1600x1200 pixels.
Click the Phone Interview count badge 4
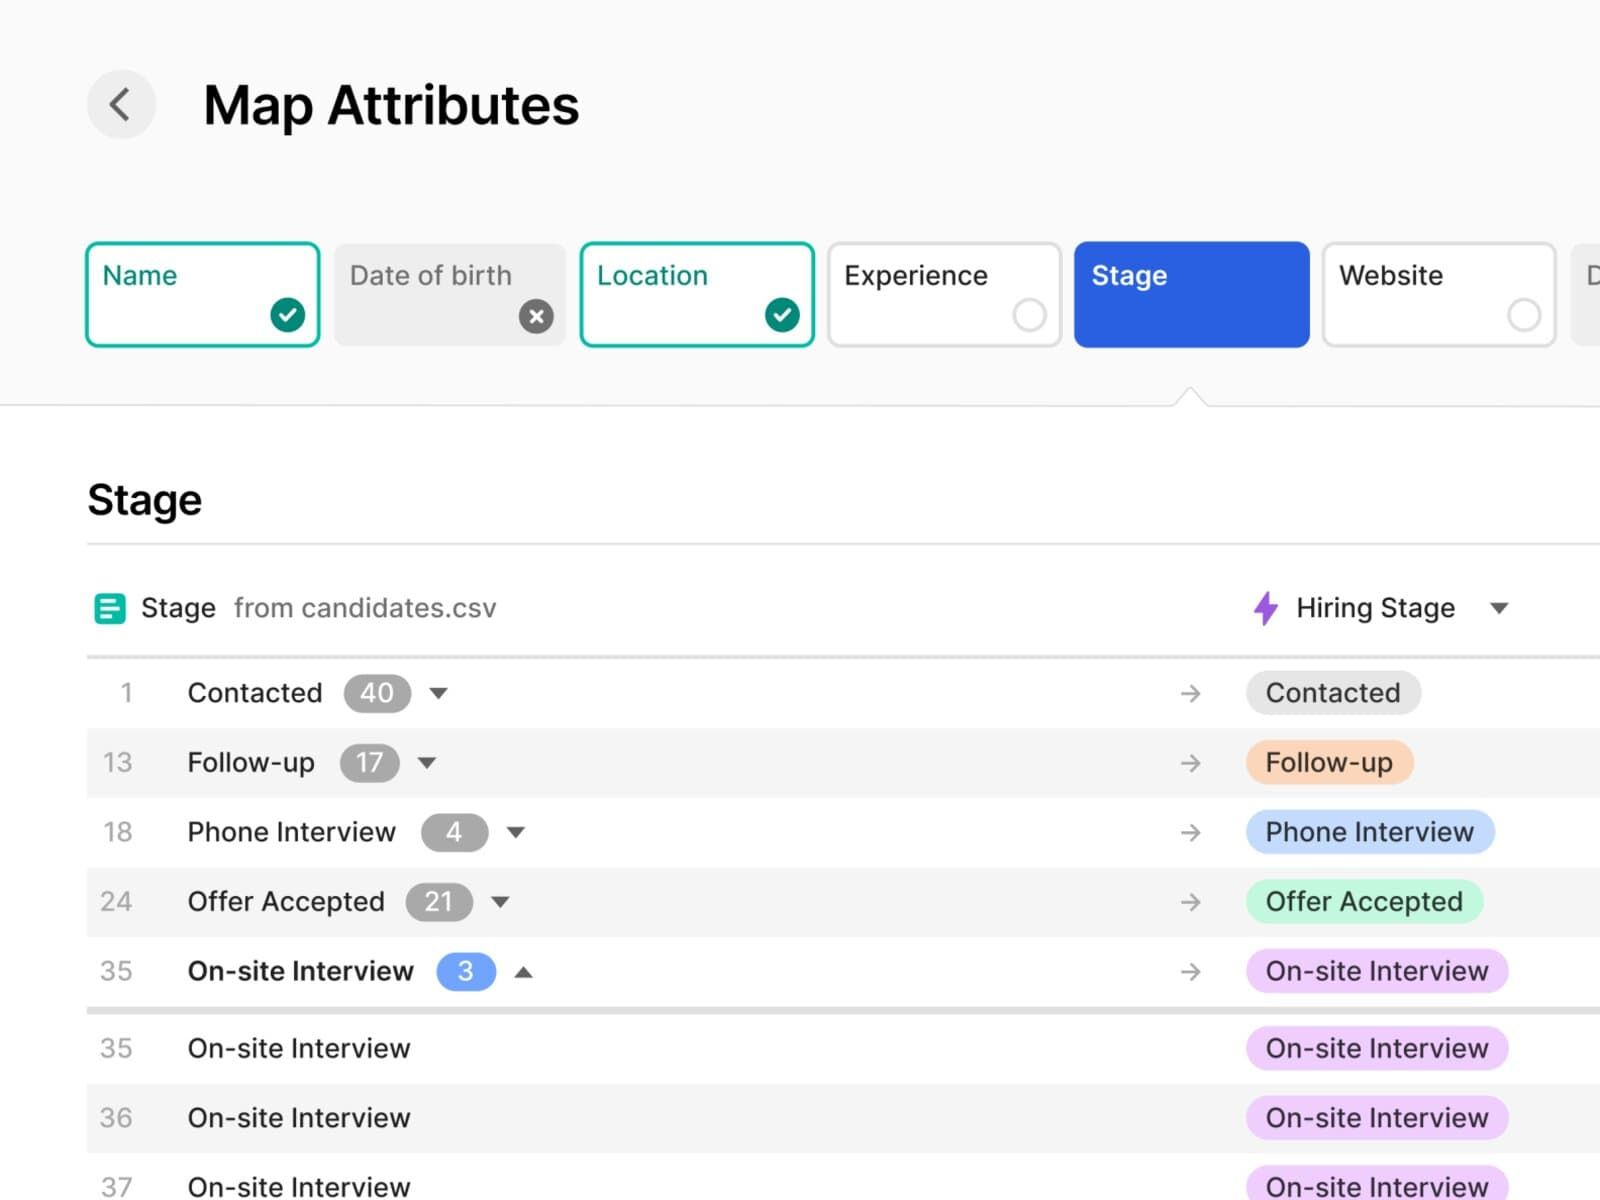point(454,832)
